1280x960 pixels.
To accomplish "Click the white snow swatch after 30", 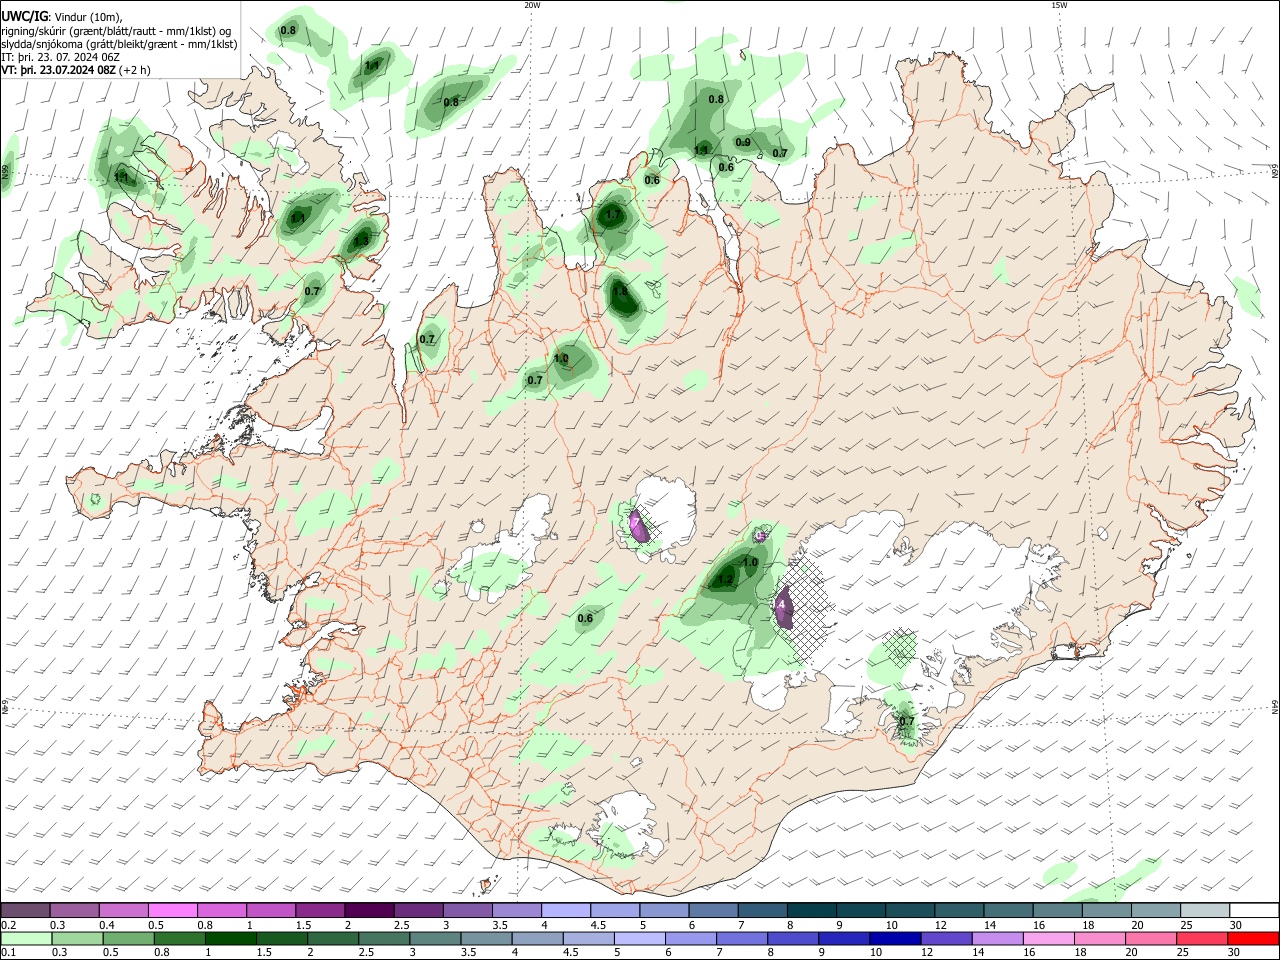I will tap(1254, 910).
